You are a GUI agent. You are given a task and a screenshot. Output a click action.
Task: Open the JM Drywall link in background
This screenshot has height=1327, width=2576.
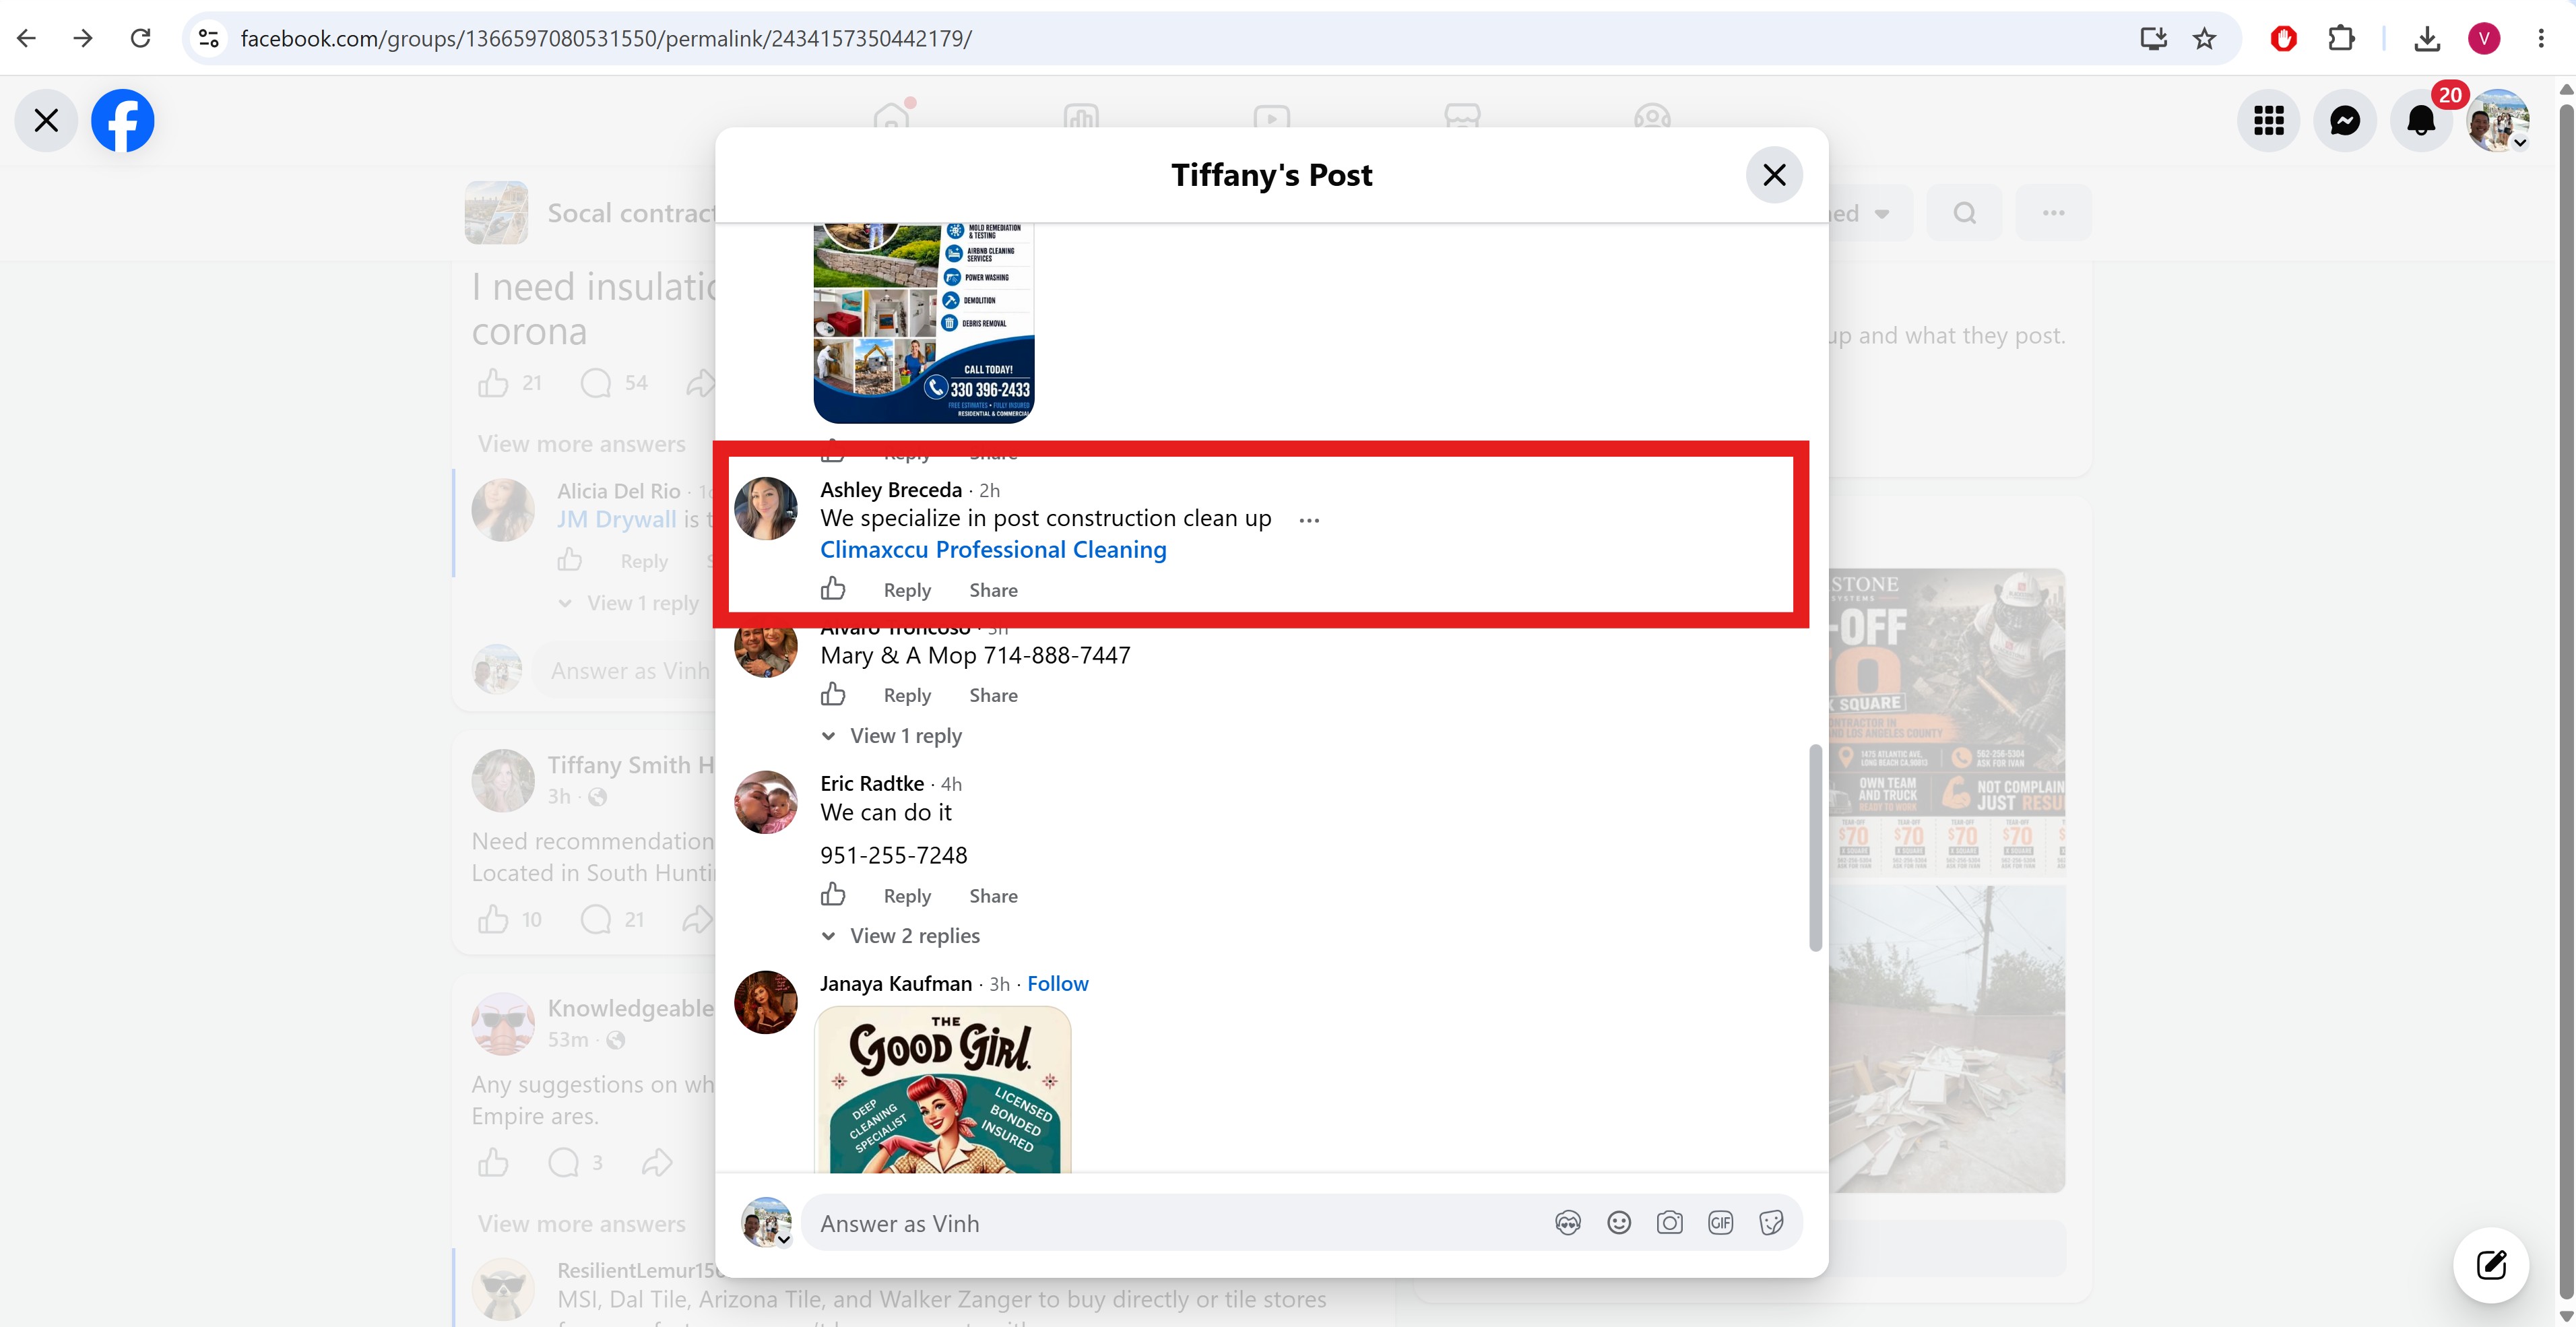pyautogui.click(x=616, y=520)
